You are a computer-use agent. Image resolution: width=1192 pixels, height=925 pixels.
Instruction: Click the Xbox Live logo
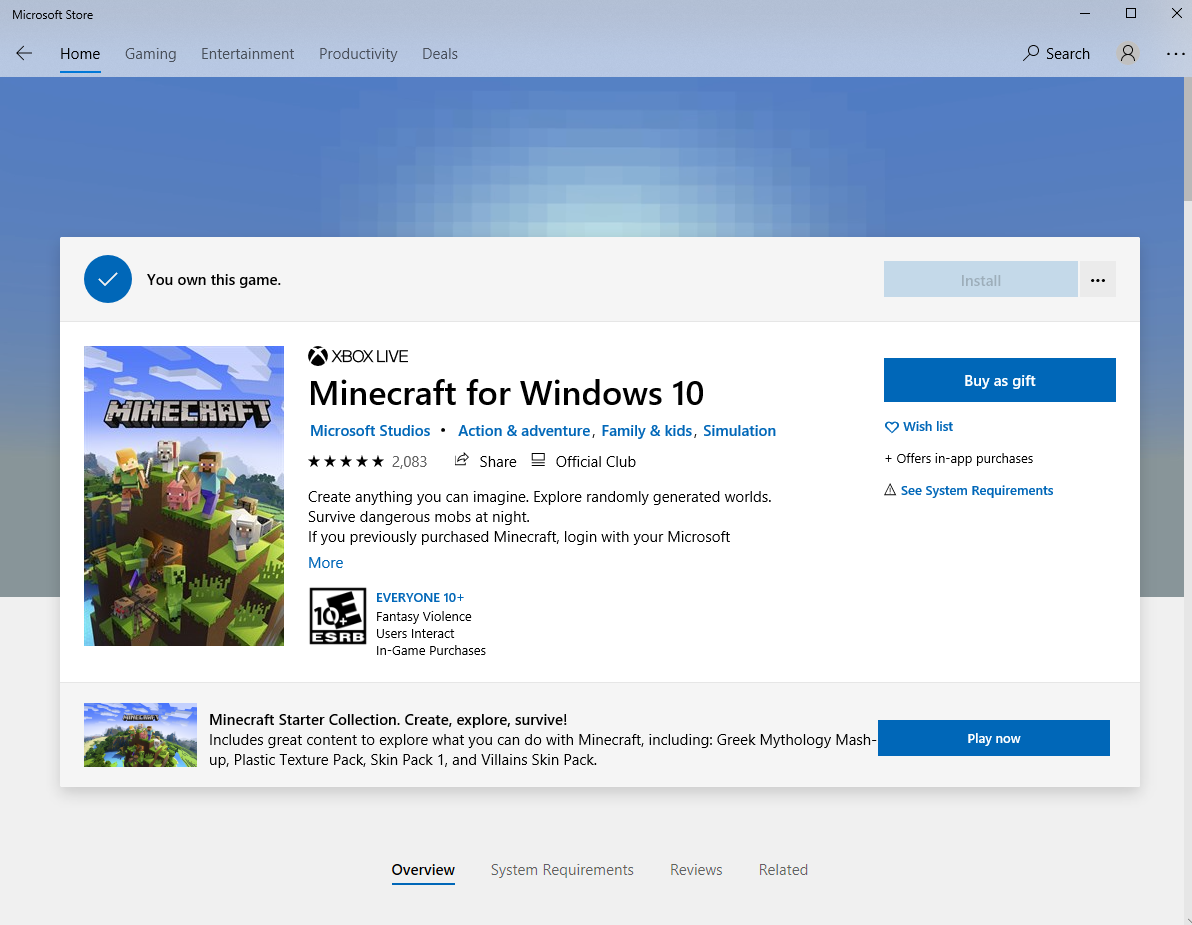pos(358,356)
